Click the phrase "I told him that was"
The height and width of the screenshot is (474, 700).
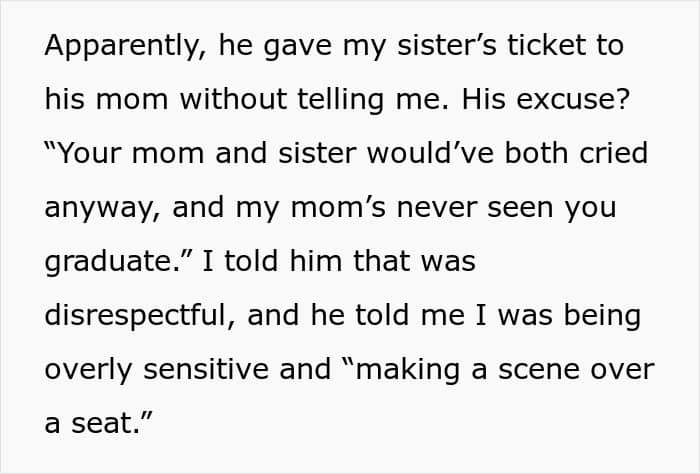339,261
